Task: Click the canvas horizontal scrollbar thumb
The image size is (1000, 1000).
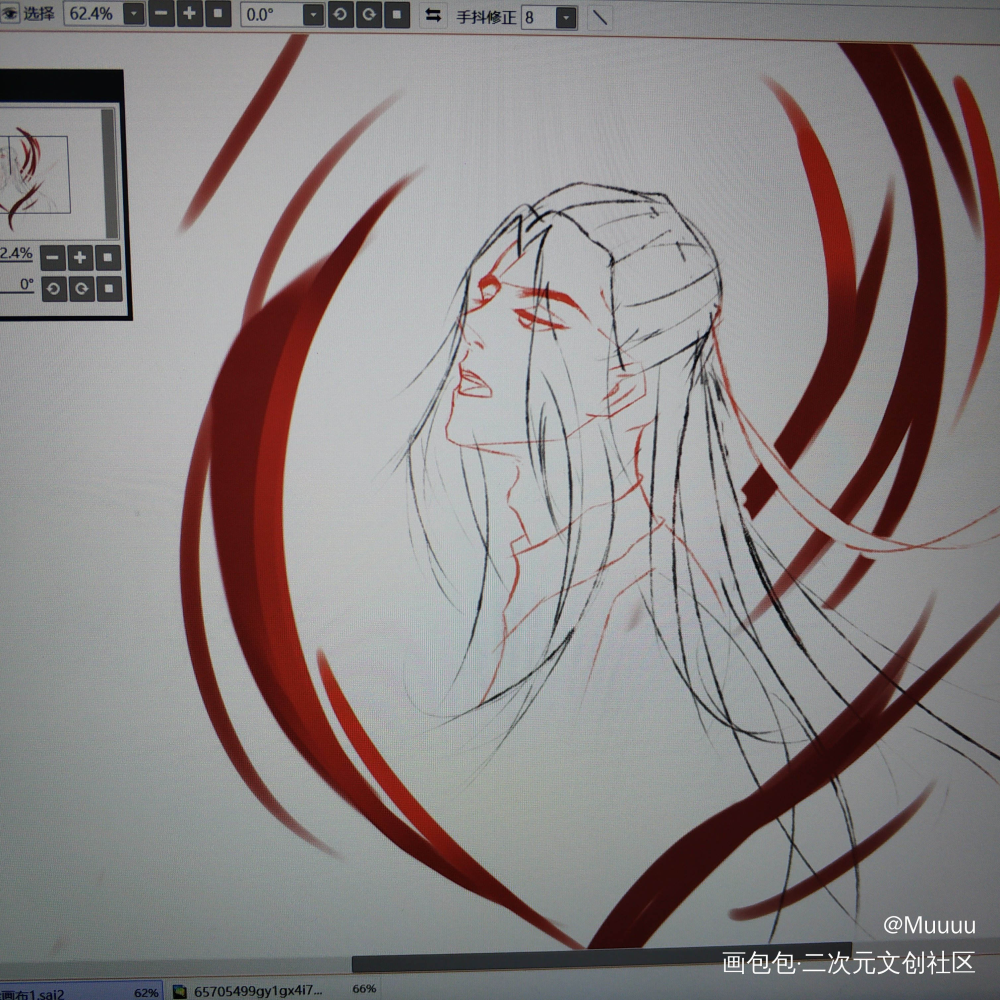Action: [x=600, y=963]
